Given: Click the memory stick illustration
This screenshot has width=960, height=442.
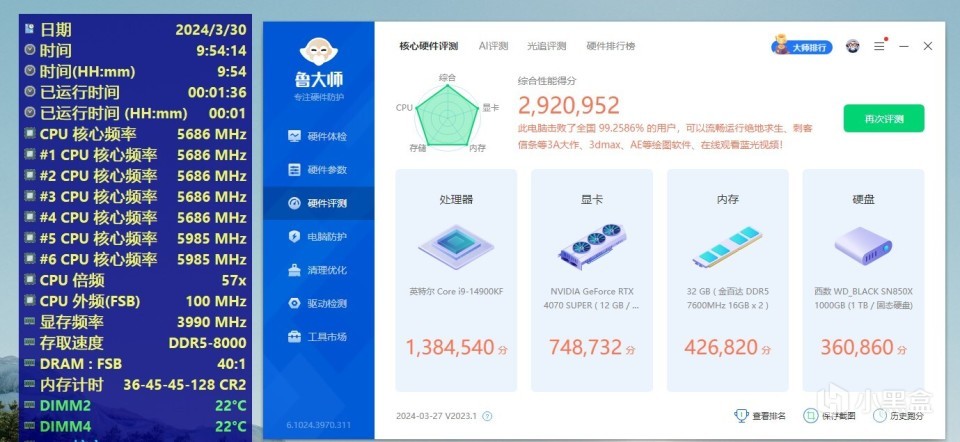Looking at the screenshot, I should click(x=727, y=246).
